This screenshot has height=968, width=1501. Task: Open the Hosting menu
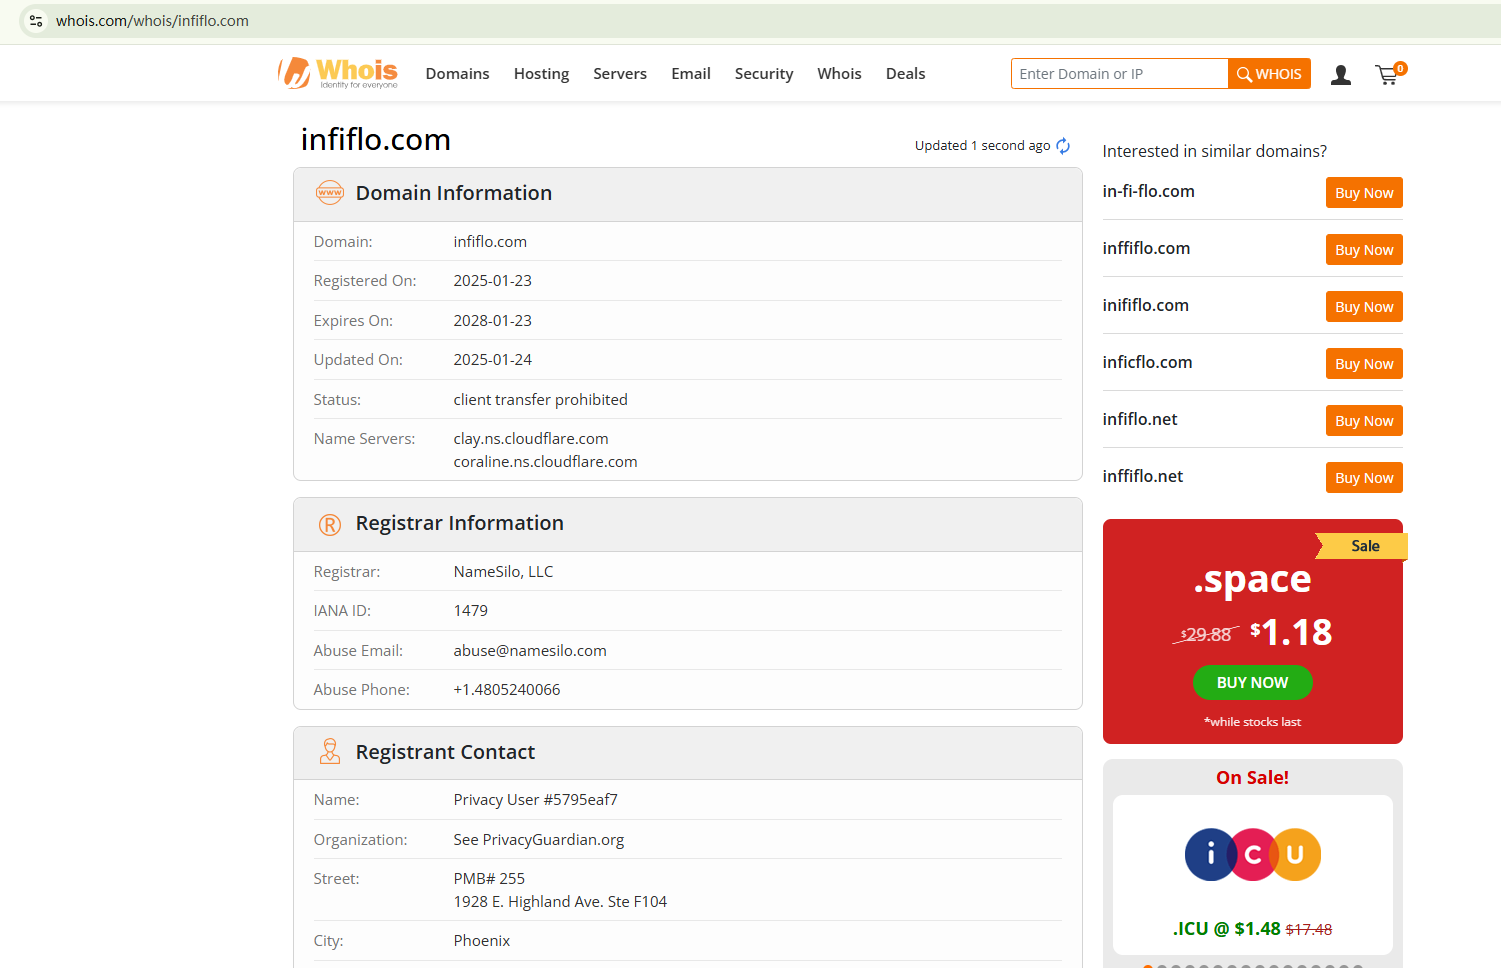click(x=541, y=74)
